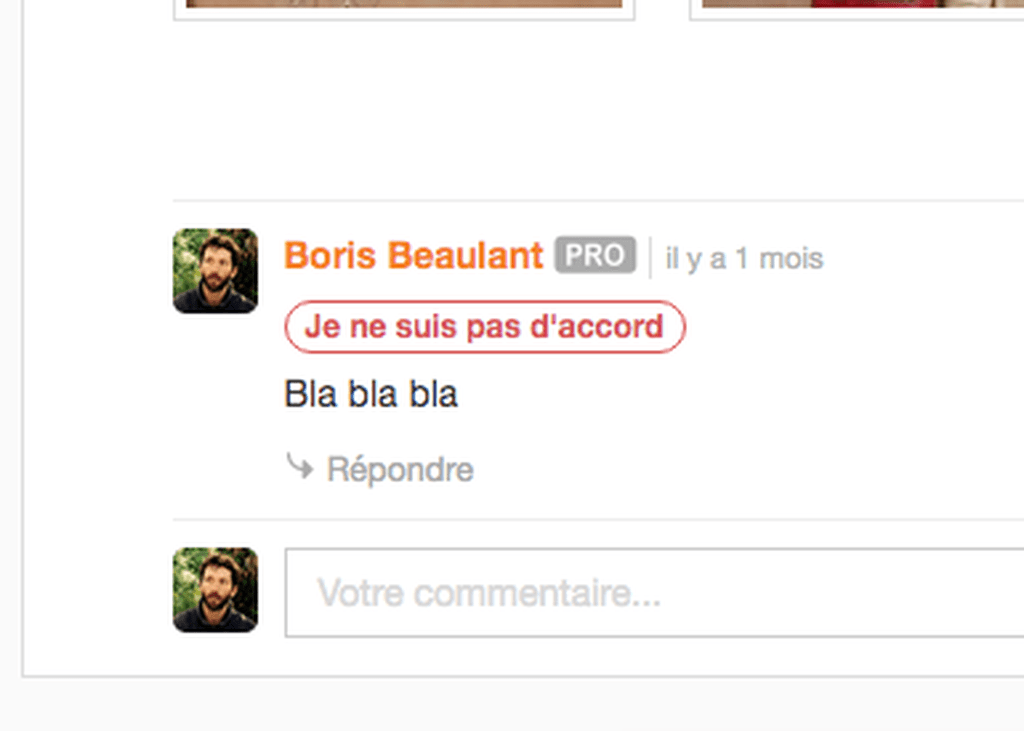Click the word 'Beaulant' in author name
The height and width of the screenshot is (731, 1024).
pos(466,255)
